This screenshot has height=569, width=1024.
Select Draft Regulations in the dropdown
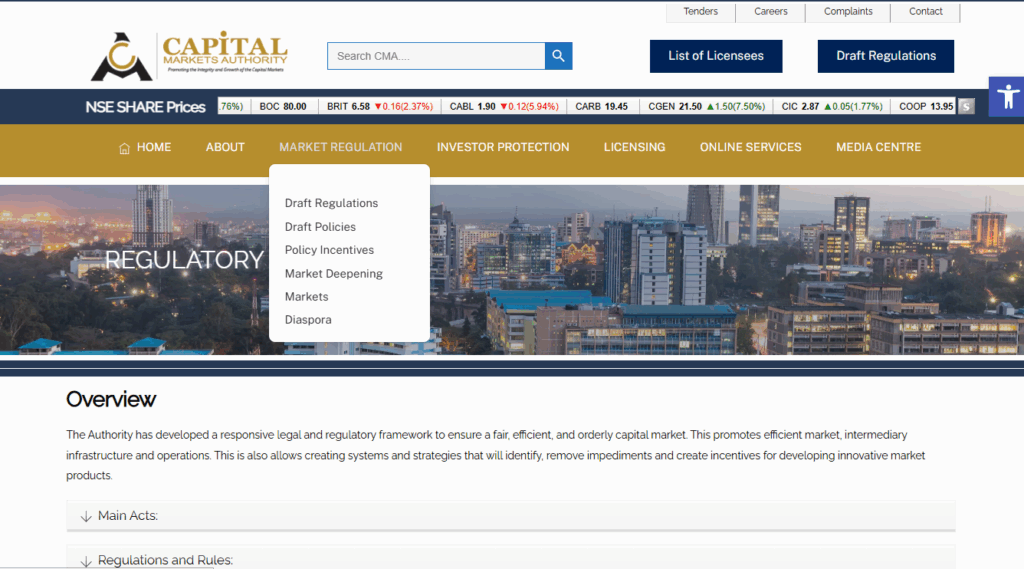[331, 203]
